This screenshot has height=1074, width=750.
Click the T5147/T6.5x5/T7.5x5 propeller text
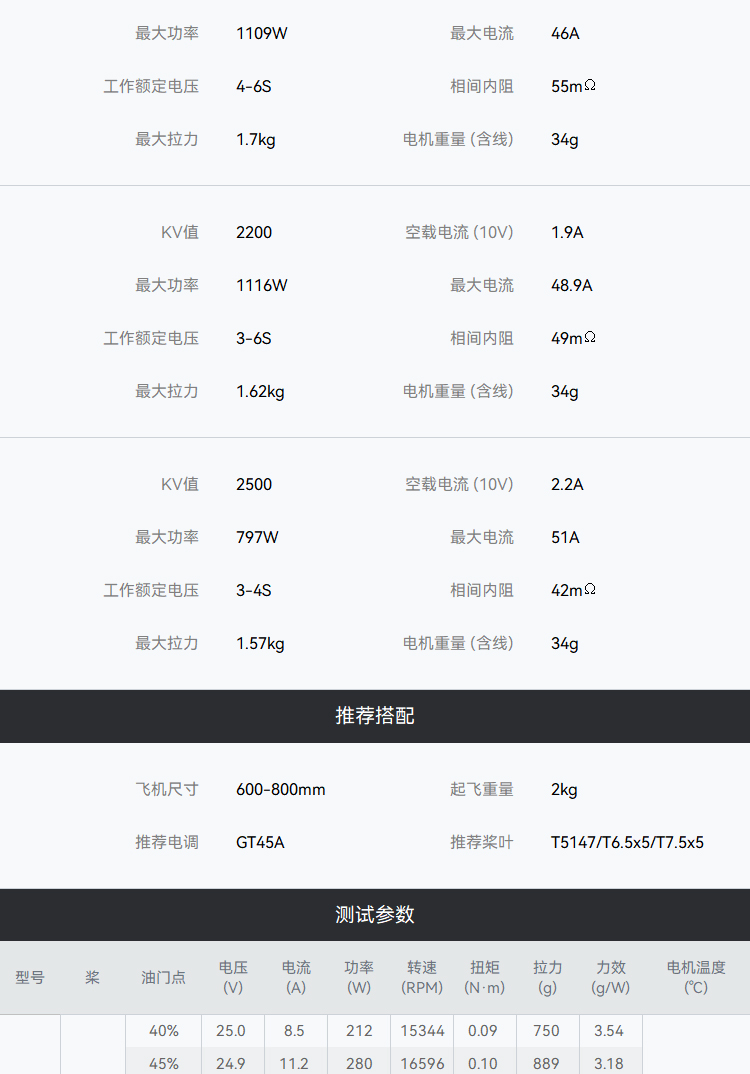tap(627, 842)
